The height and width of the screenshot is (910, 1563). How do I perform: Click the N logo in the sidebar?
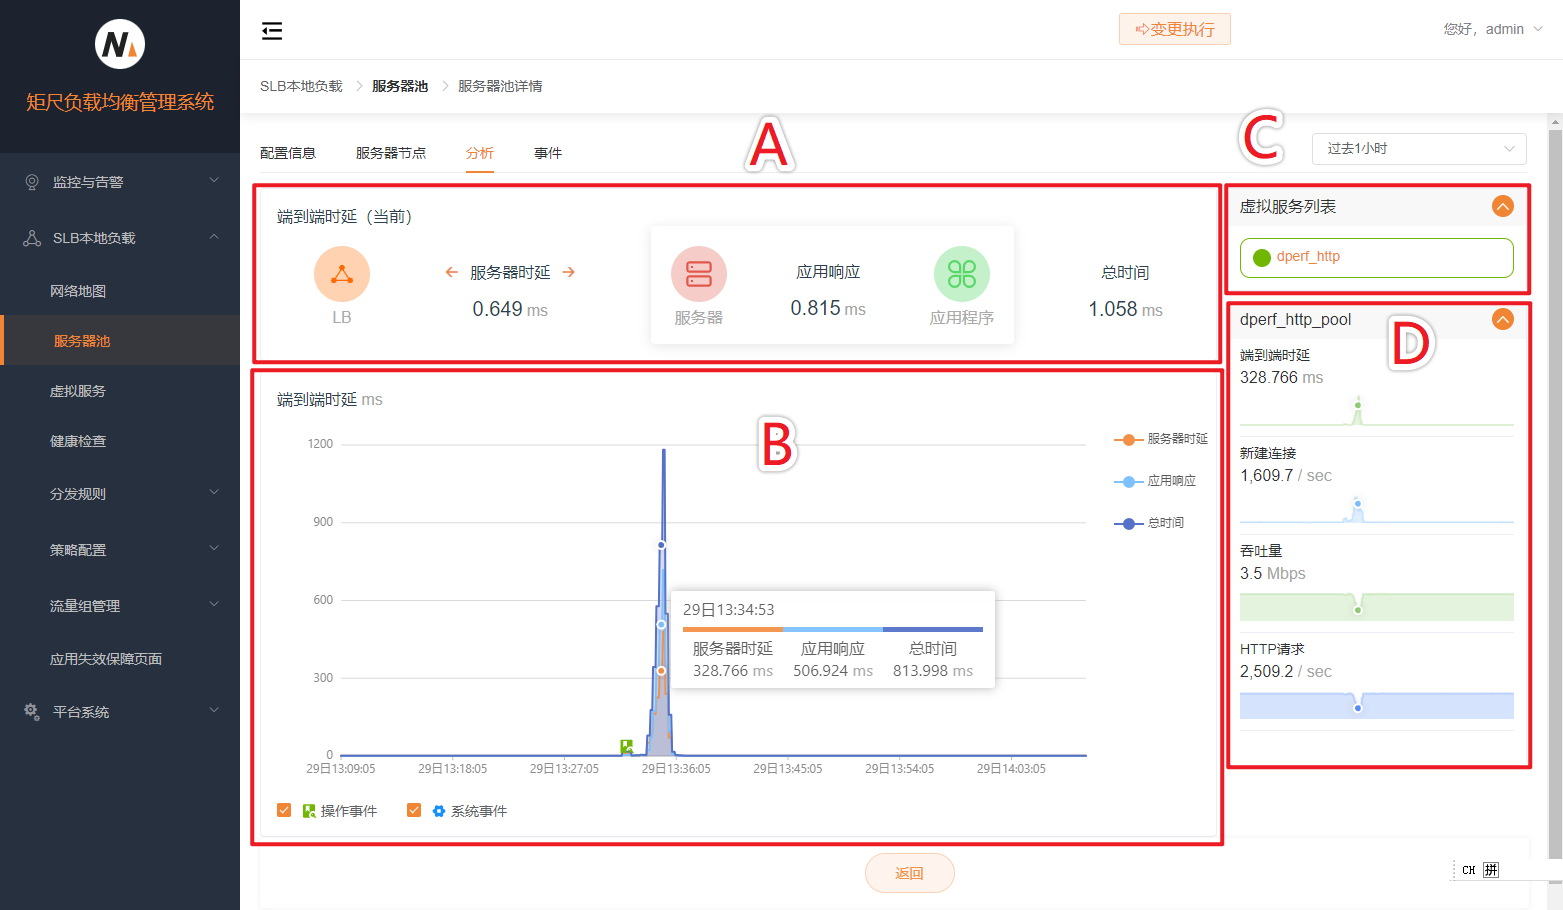(x=120, y=45)
